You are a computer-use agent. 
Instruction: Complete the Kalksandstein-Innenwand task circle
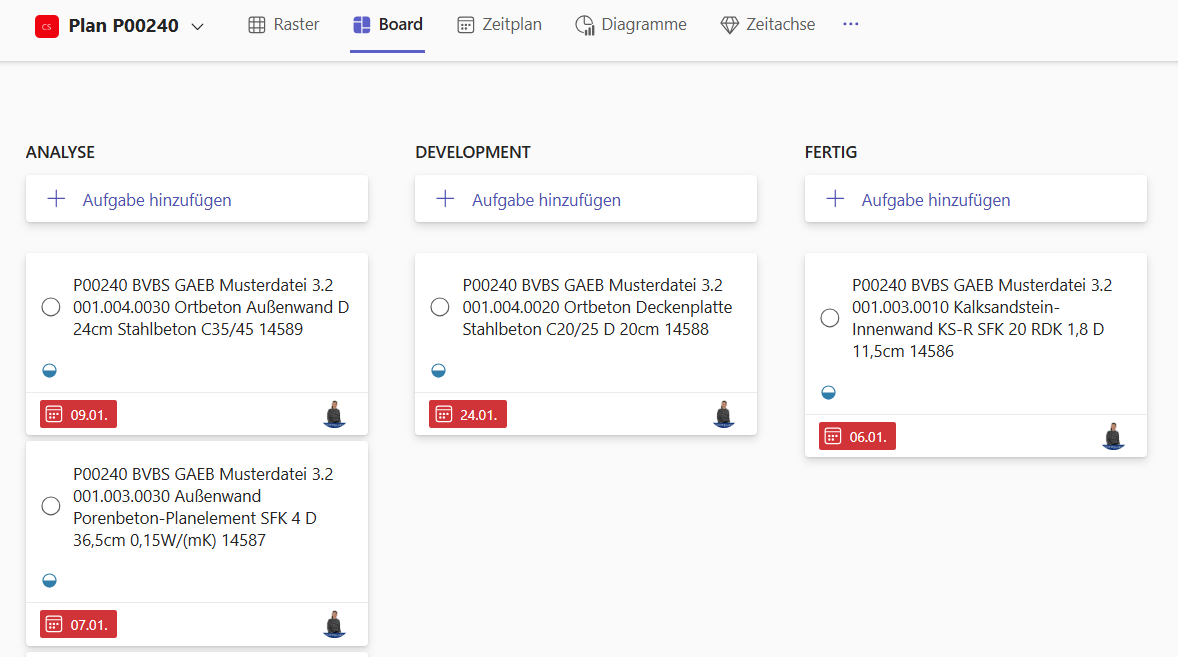click(x=830, y=318)
